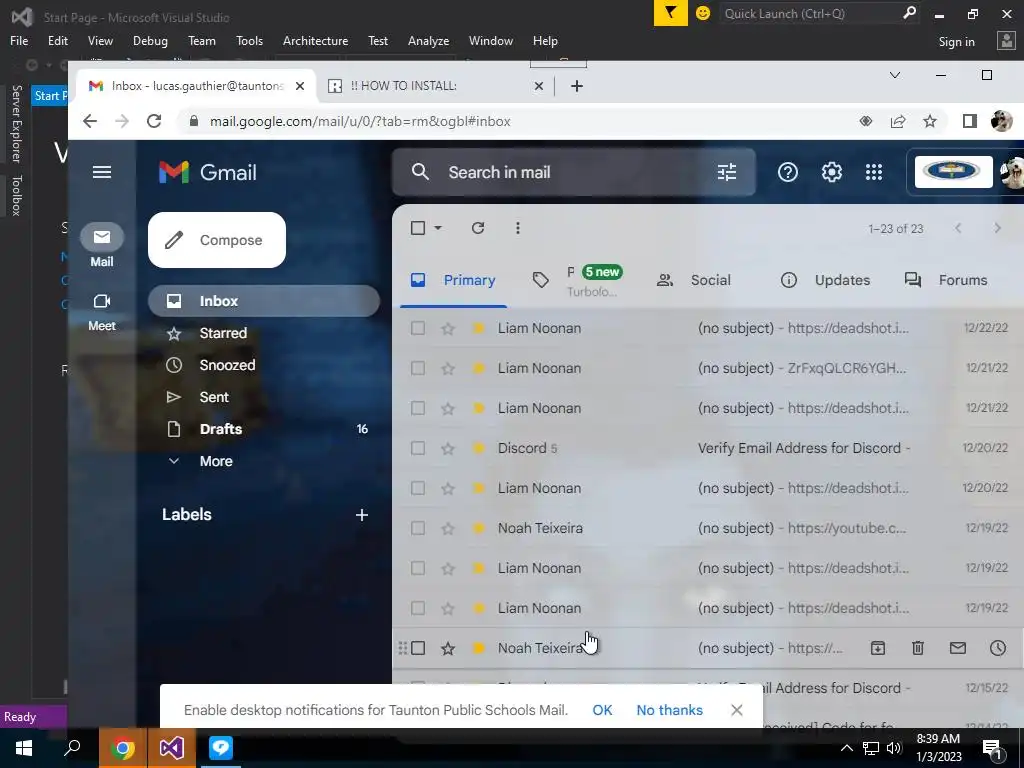The image size is (1024, 768).
Task: Share this page from address bar
Action: (898, 121)
